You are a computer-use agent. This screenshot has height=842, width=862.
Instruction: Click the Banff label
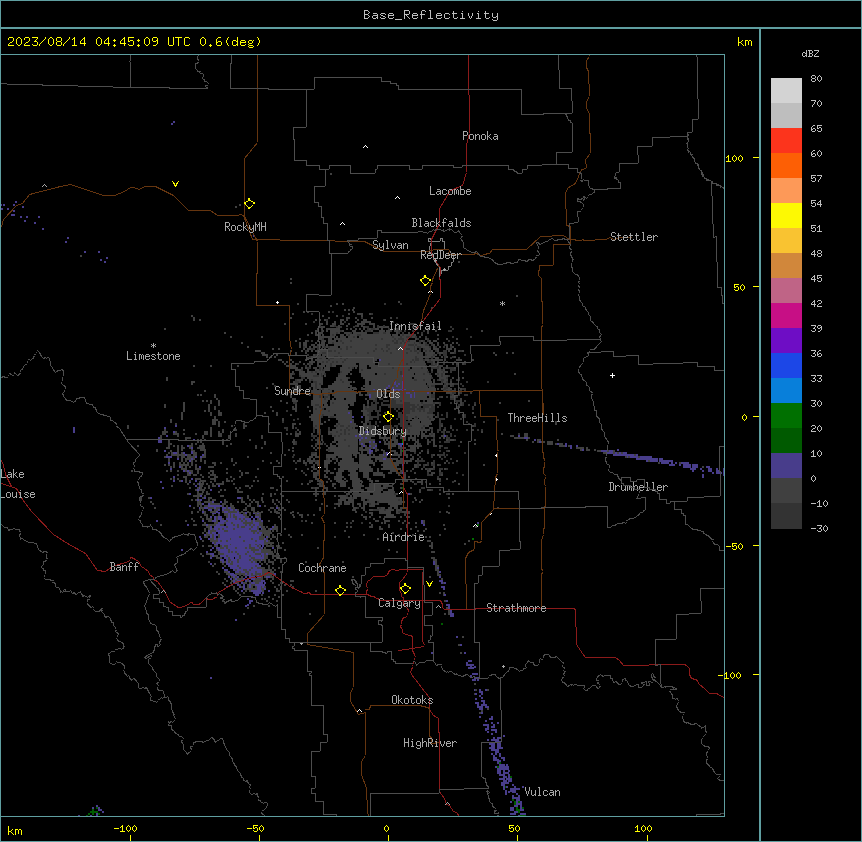coord(124,567)
